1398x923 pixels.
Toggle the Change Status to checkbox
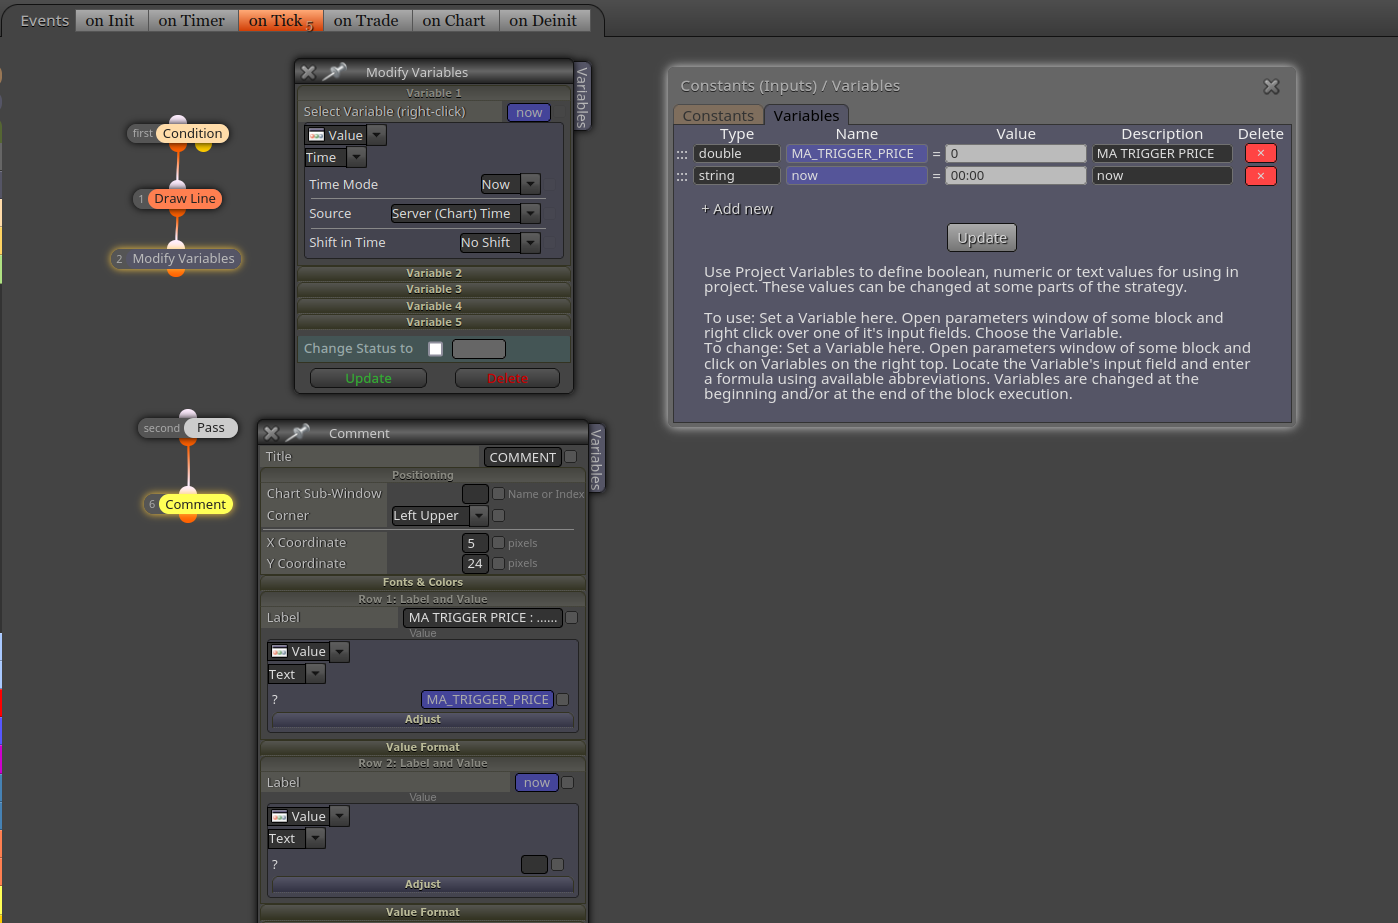pos(435,349)
